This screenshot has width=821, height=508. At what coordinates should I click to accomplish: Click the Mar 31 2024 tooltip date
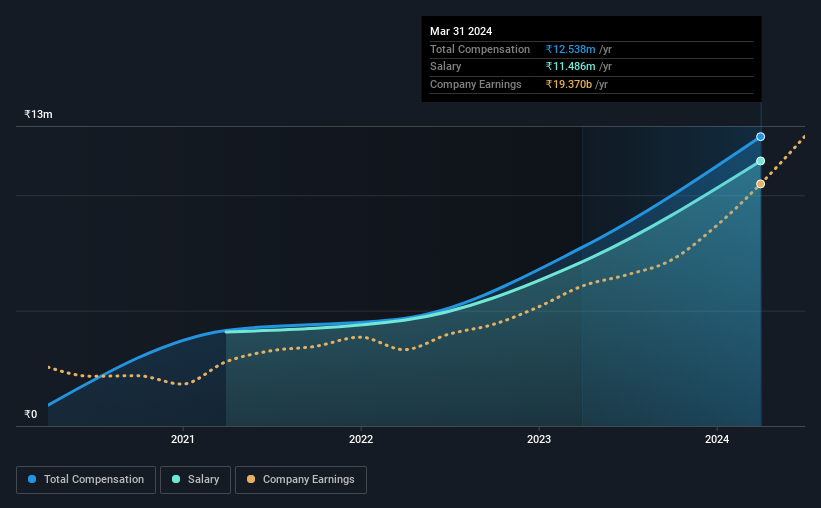(x=461, y=31)
